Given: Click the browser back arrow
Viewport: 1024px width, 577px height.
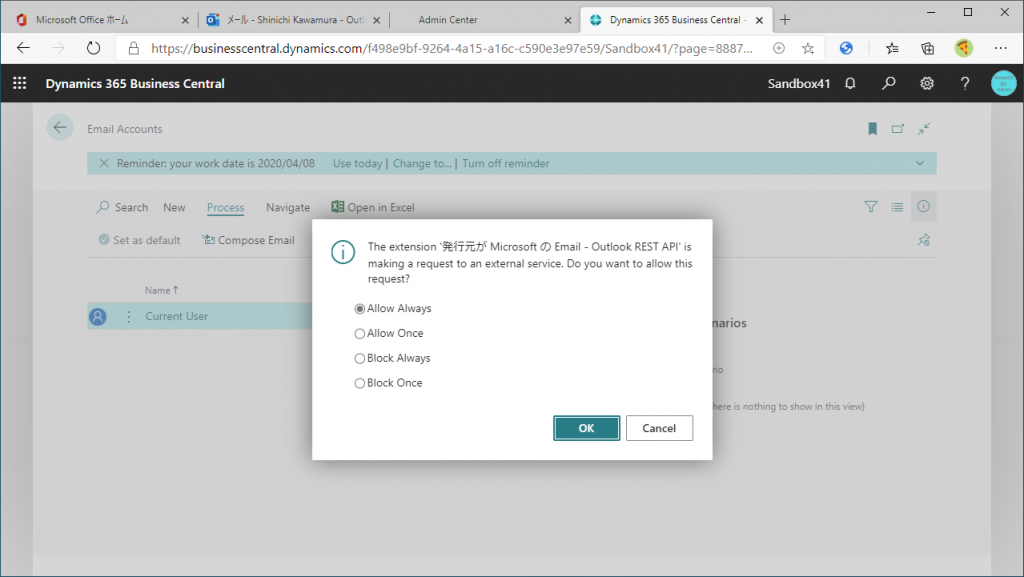Looking at the screenshot, I should click(x=23, y=48).
